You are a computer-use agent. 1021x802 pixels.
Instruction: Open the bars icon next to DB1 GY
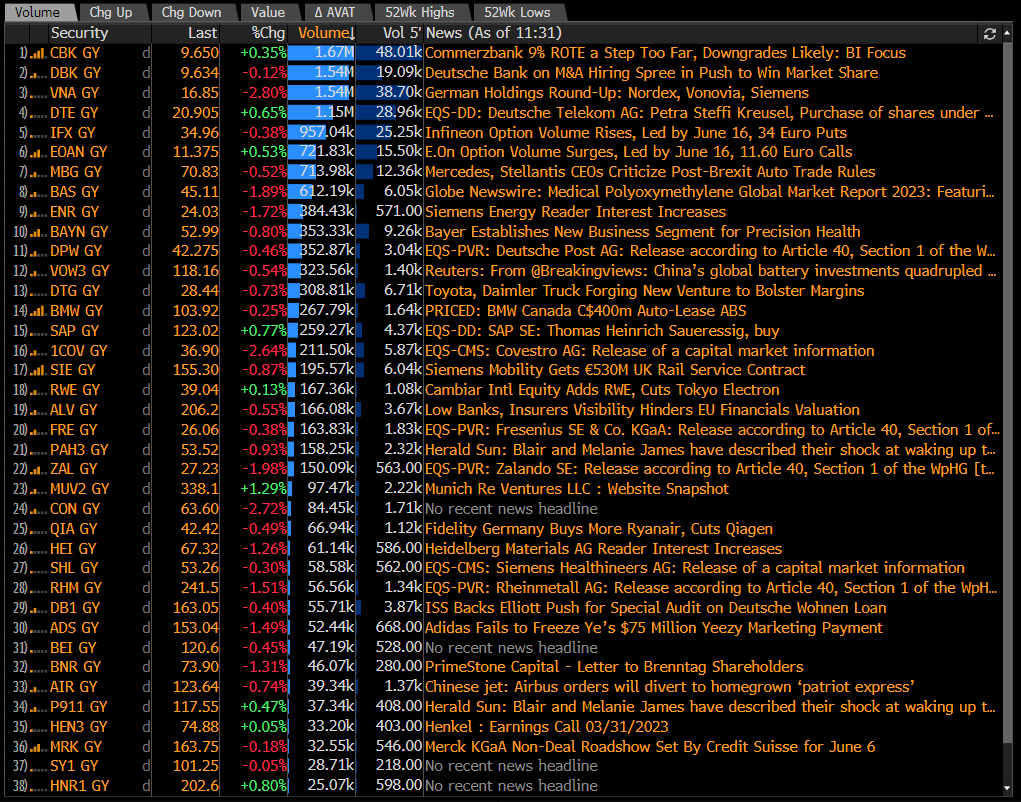coord(38,609)
